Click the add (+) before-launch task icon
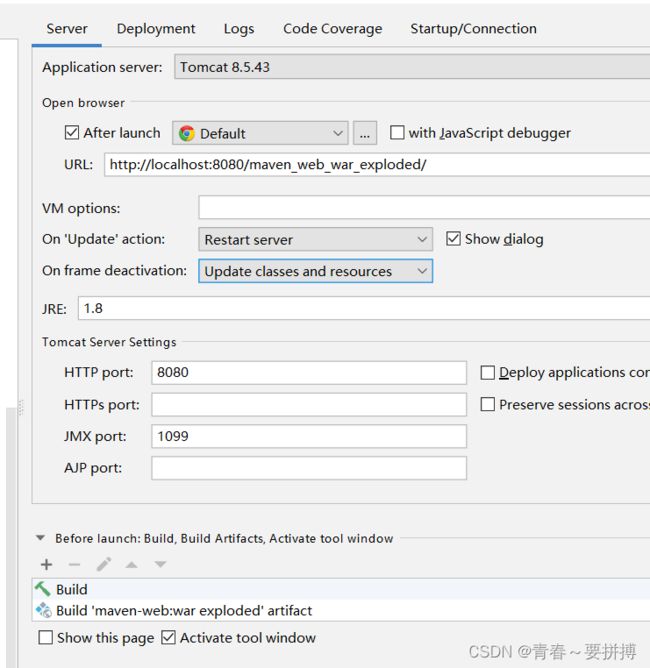This screenshot has width=650, height=668. (x=46, y=564)
